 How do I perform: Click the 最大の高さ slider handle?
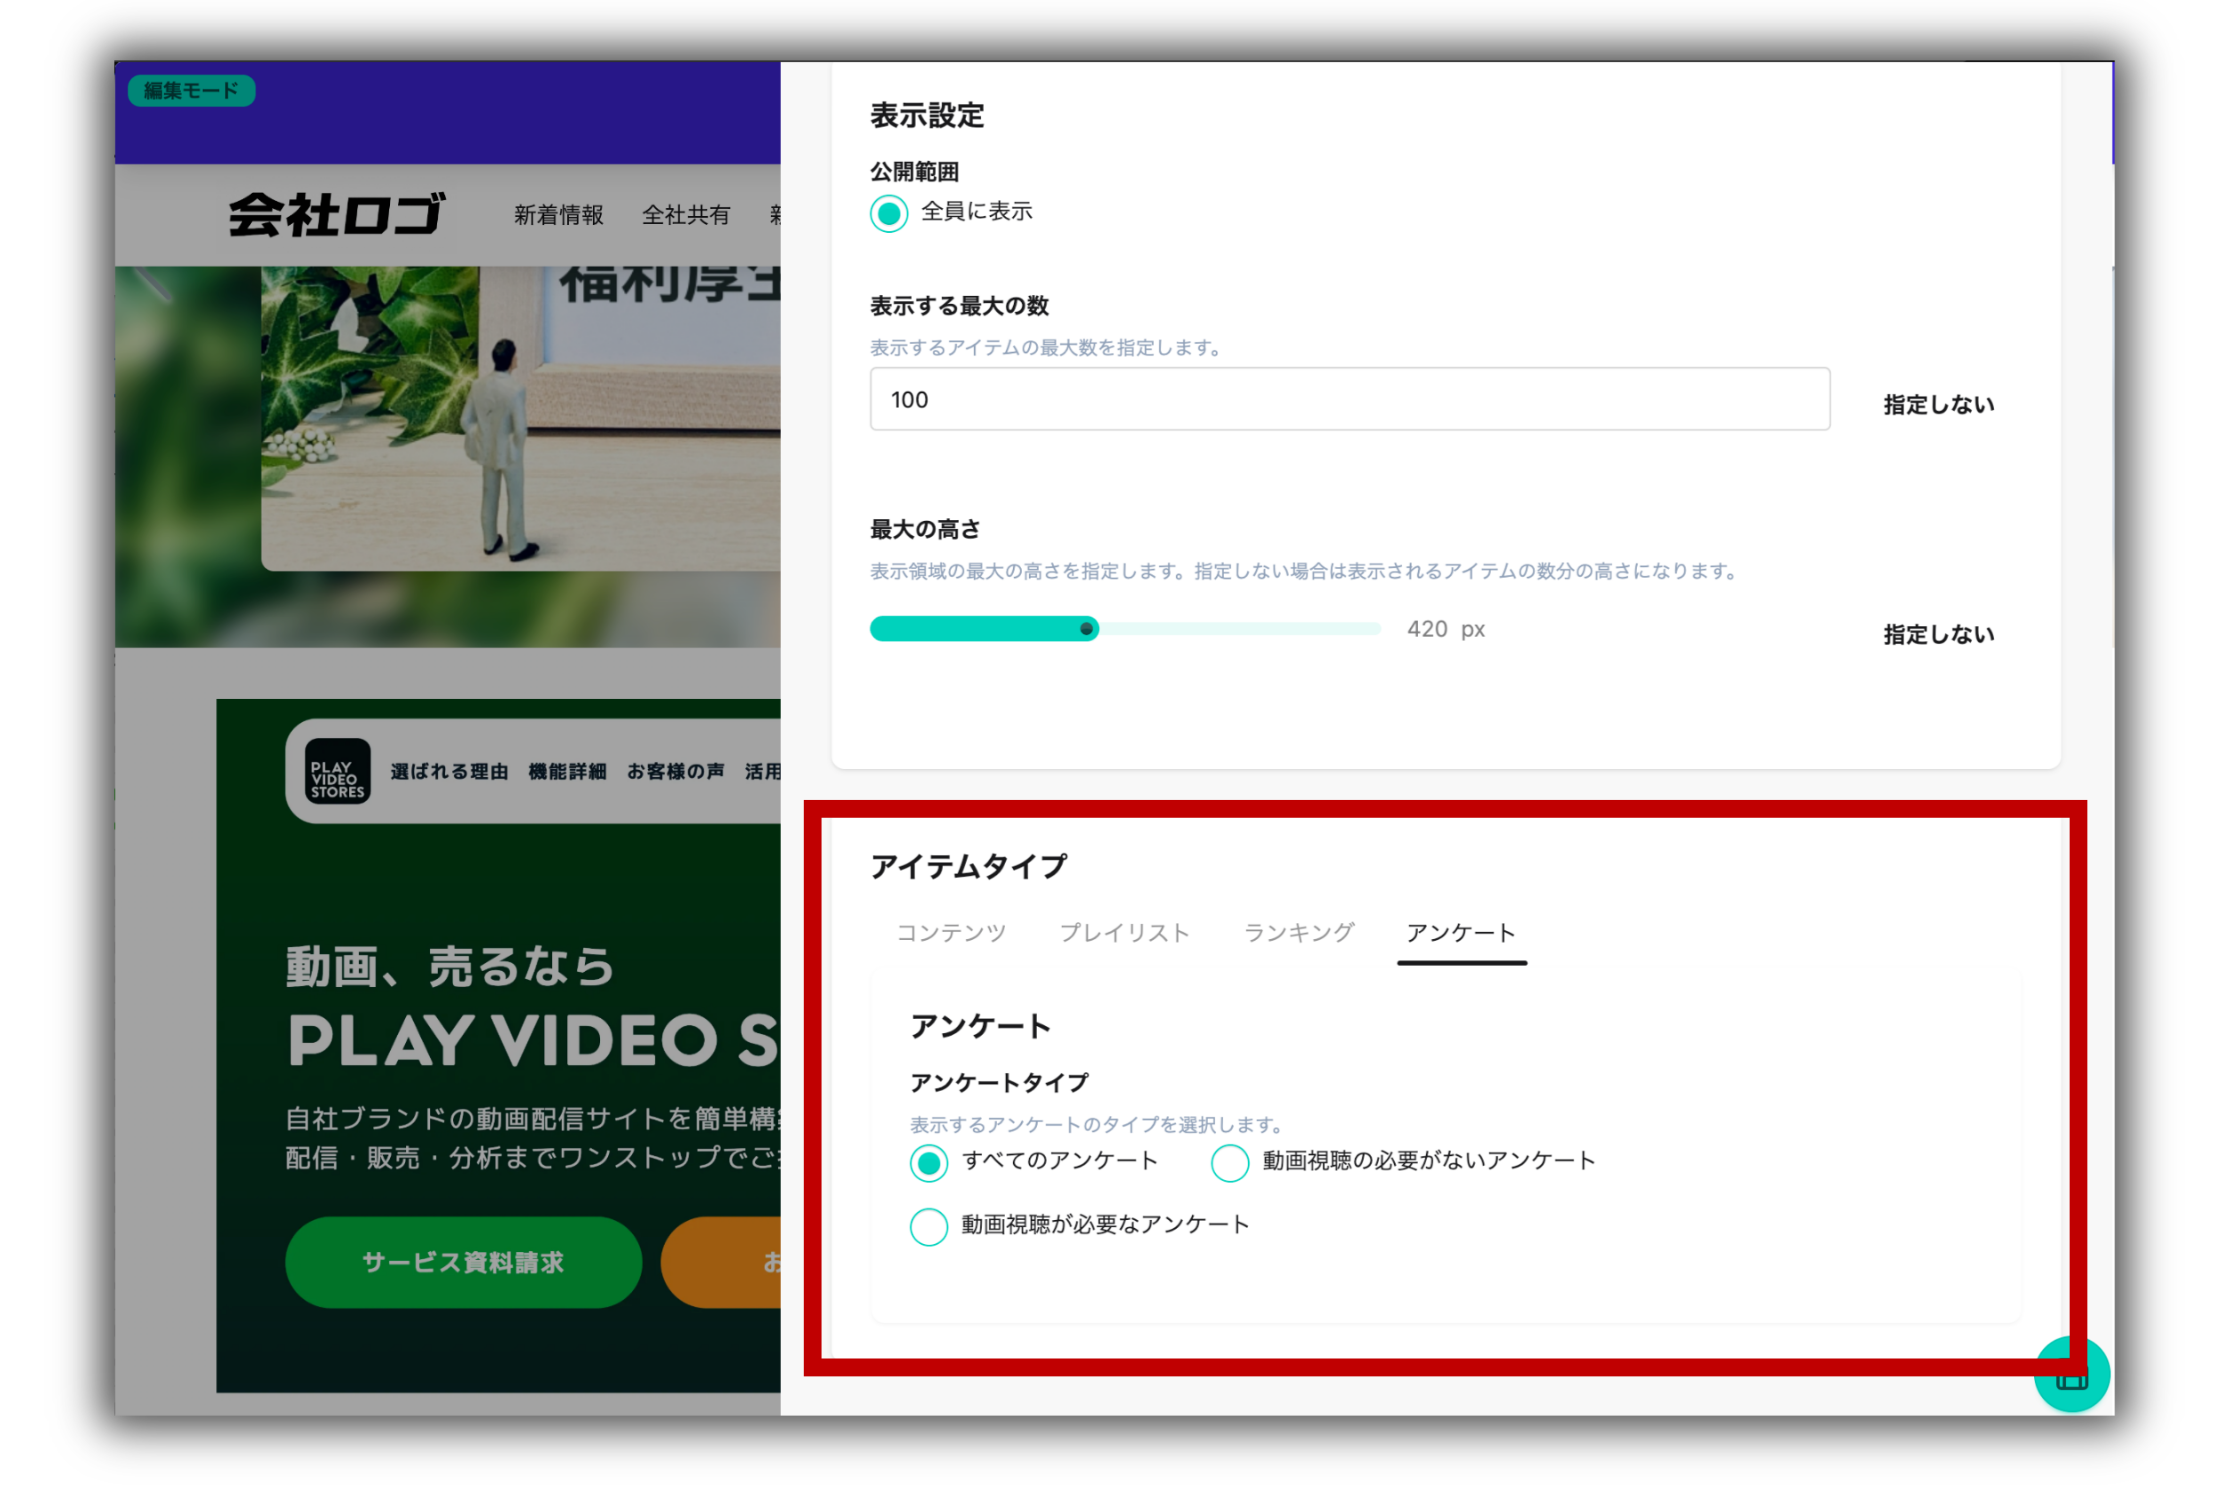[x=1087, y=629]
